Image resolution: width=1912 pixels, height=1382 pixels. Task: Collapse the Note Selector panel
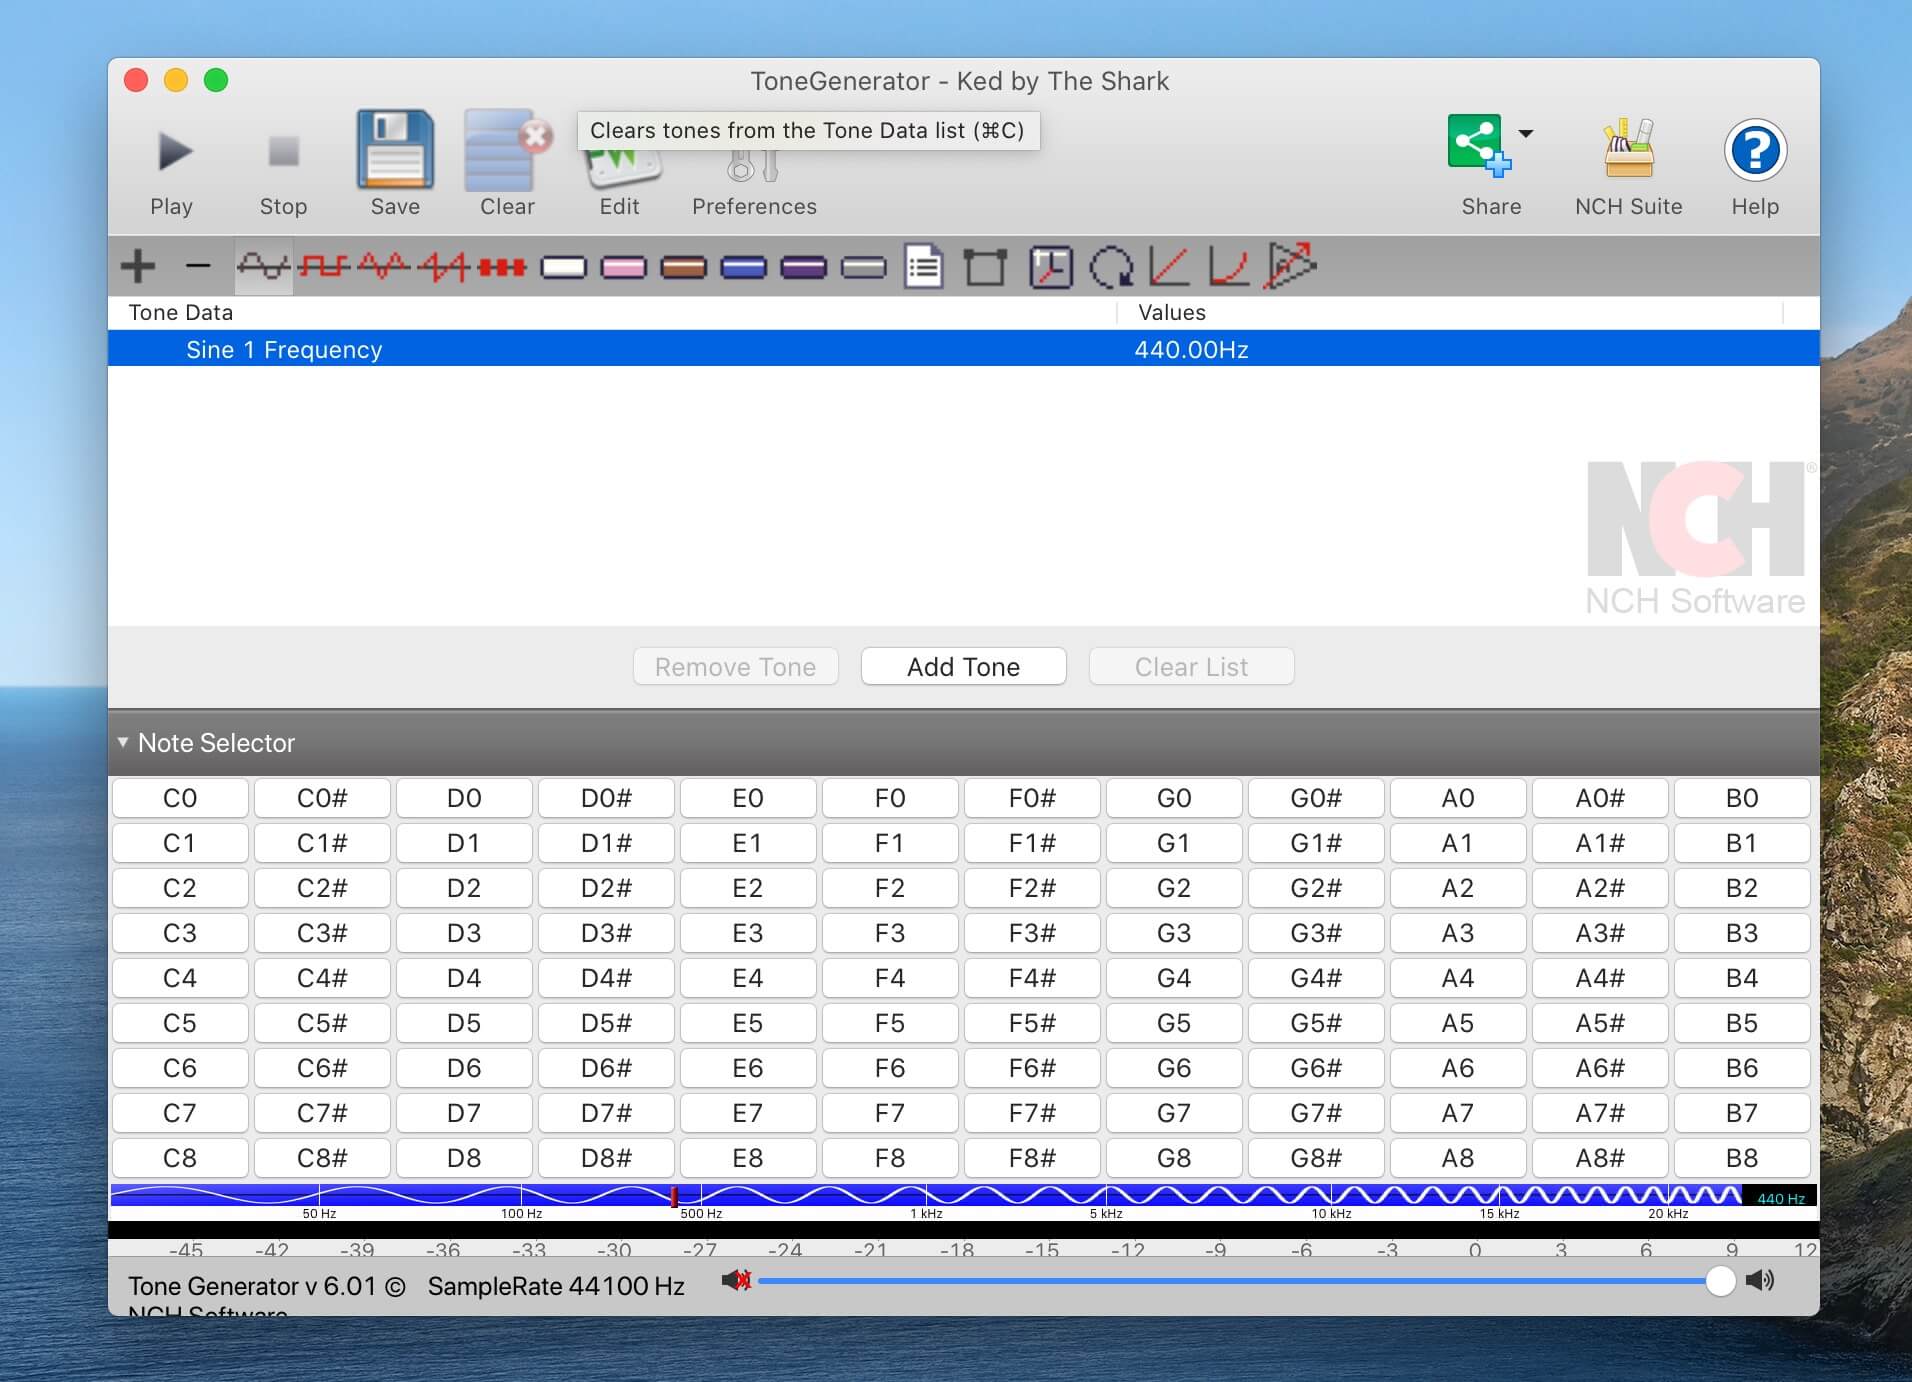point(122,742)
